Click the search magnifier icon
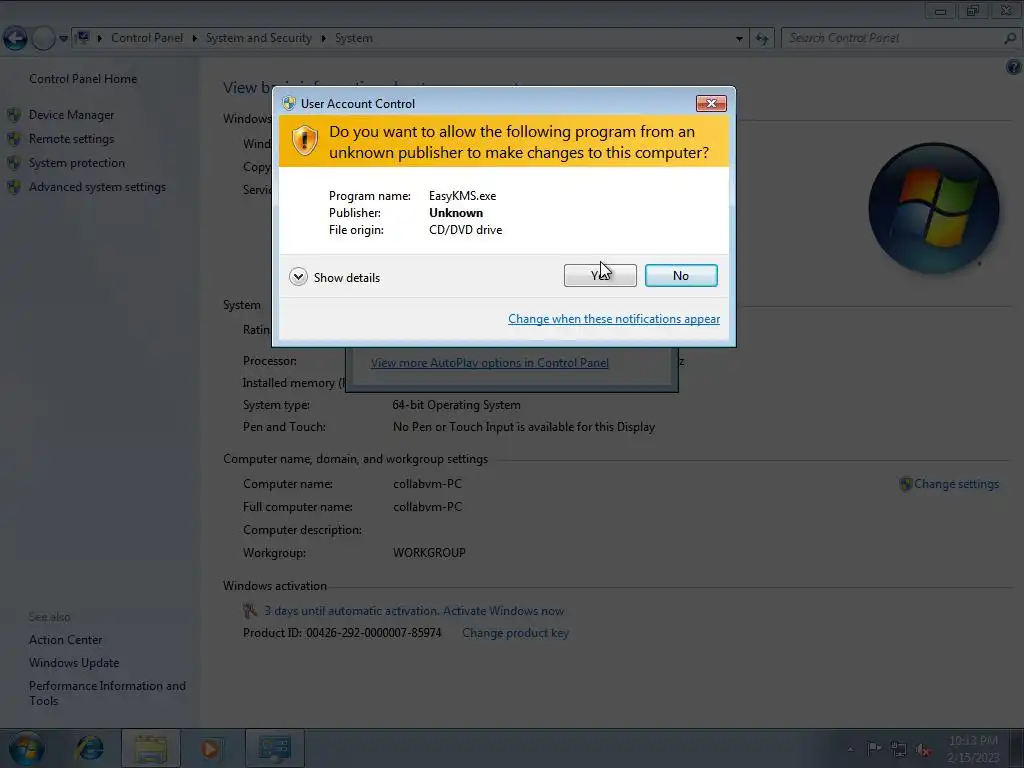1024x768 pixels. point(1010,38)
